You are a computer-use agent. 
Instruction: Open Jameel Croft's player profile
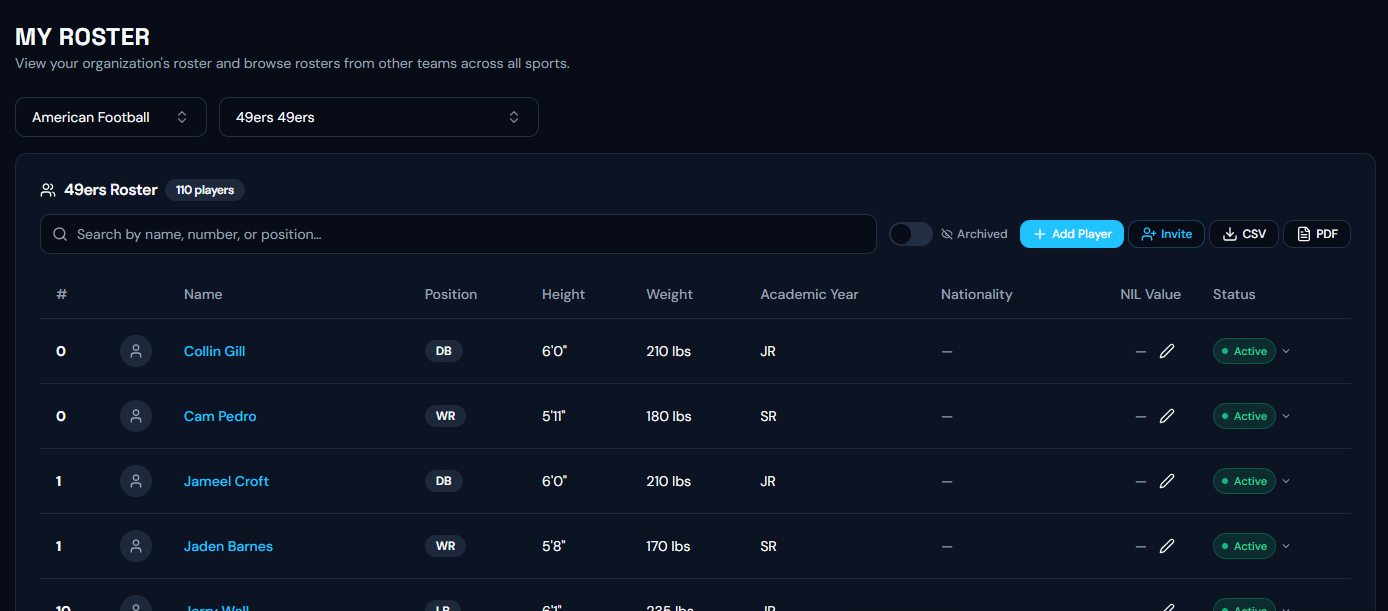coord(226,481)
